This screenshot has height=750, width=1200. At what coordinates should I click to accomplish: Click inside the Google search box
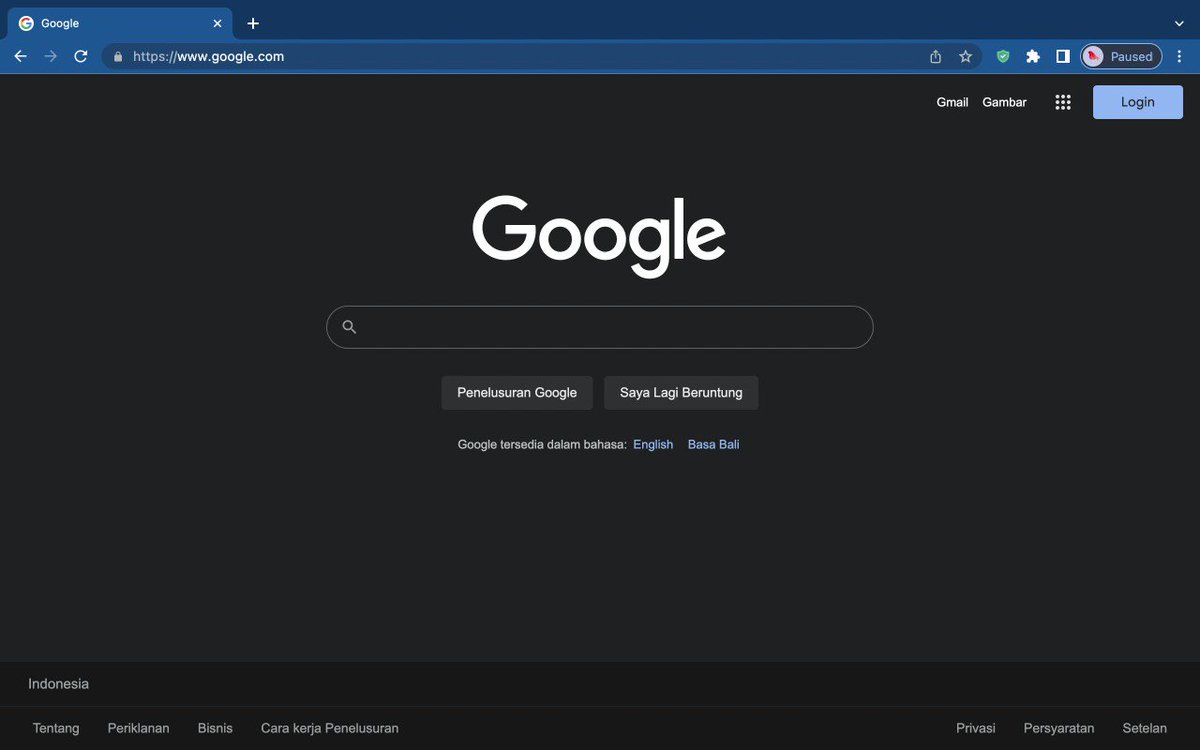600,327
